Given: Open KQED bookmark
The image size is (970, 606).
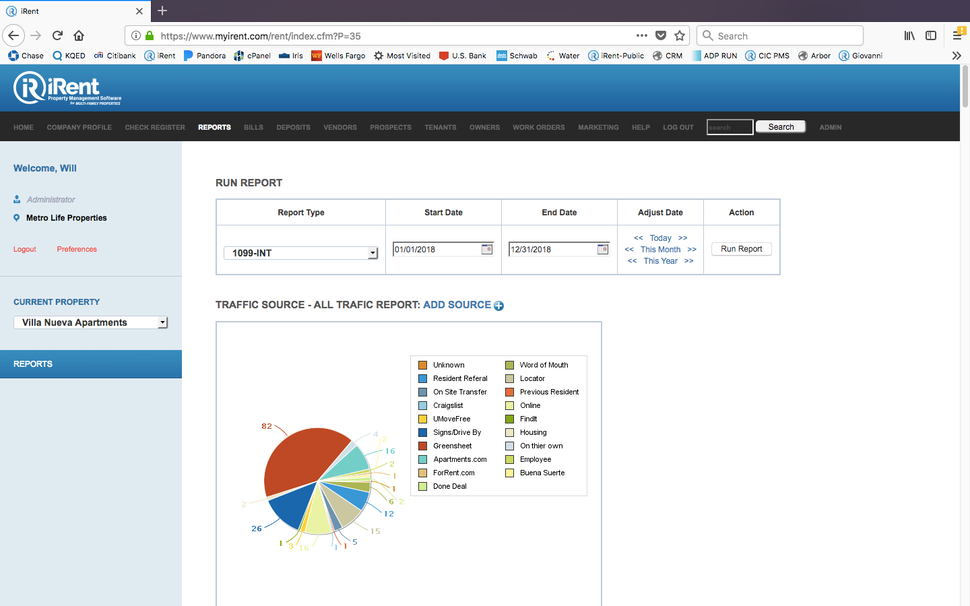Looking at the screenshot, I should [x=69, y=56].
